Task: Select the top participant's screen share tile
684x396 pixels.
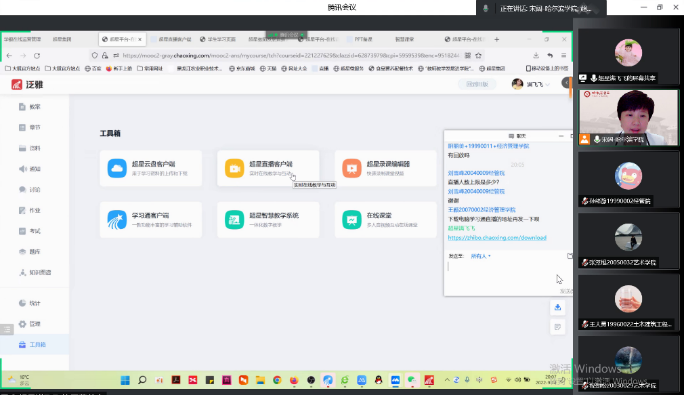Action: (629, 57)
